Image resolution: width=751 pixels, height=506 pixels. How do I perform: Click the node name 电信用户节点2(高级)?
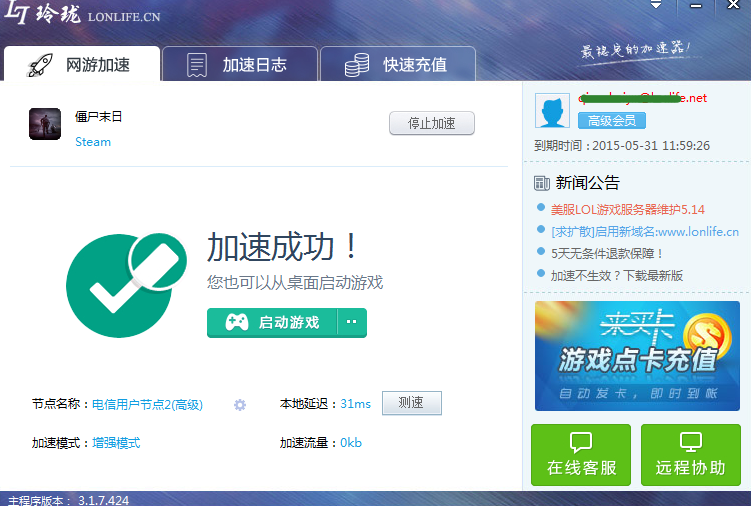click(x=148, y=404)
